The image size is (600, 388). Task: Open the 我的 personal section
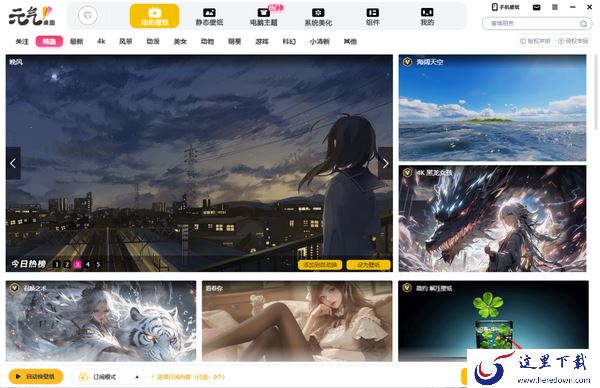click(427, 17)
